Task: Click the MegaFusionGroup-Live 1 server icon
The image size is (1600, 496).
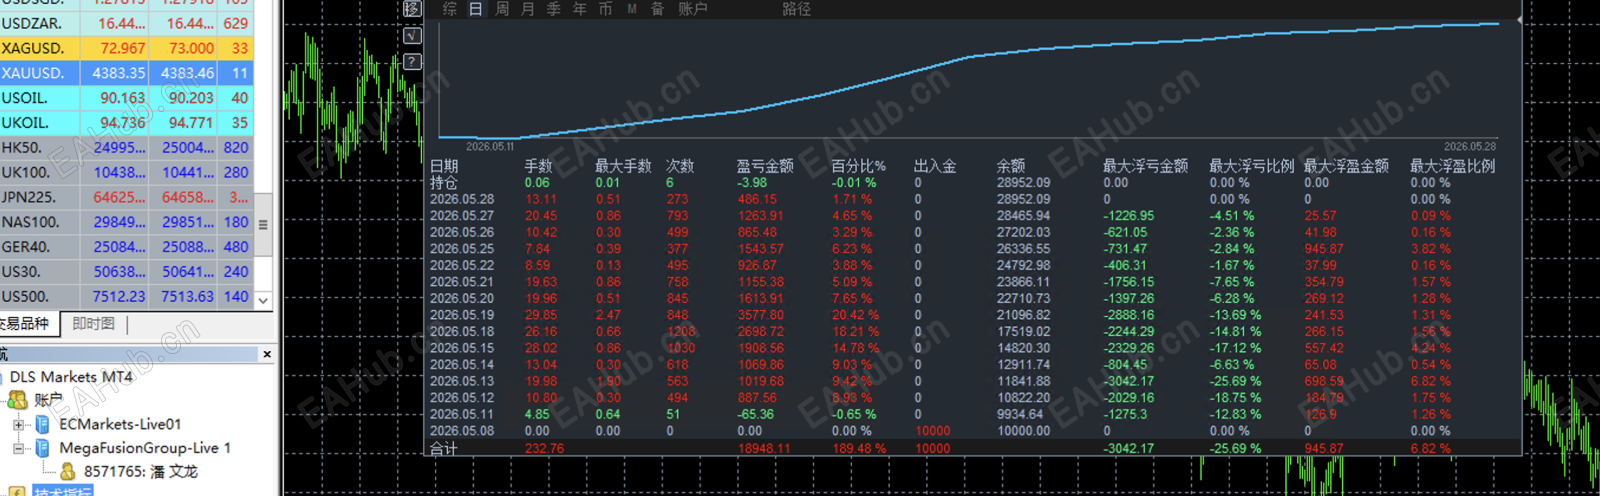Action: coord(43,448)
